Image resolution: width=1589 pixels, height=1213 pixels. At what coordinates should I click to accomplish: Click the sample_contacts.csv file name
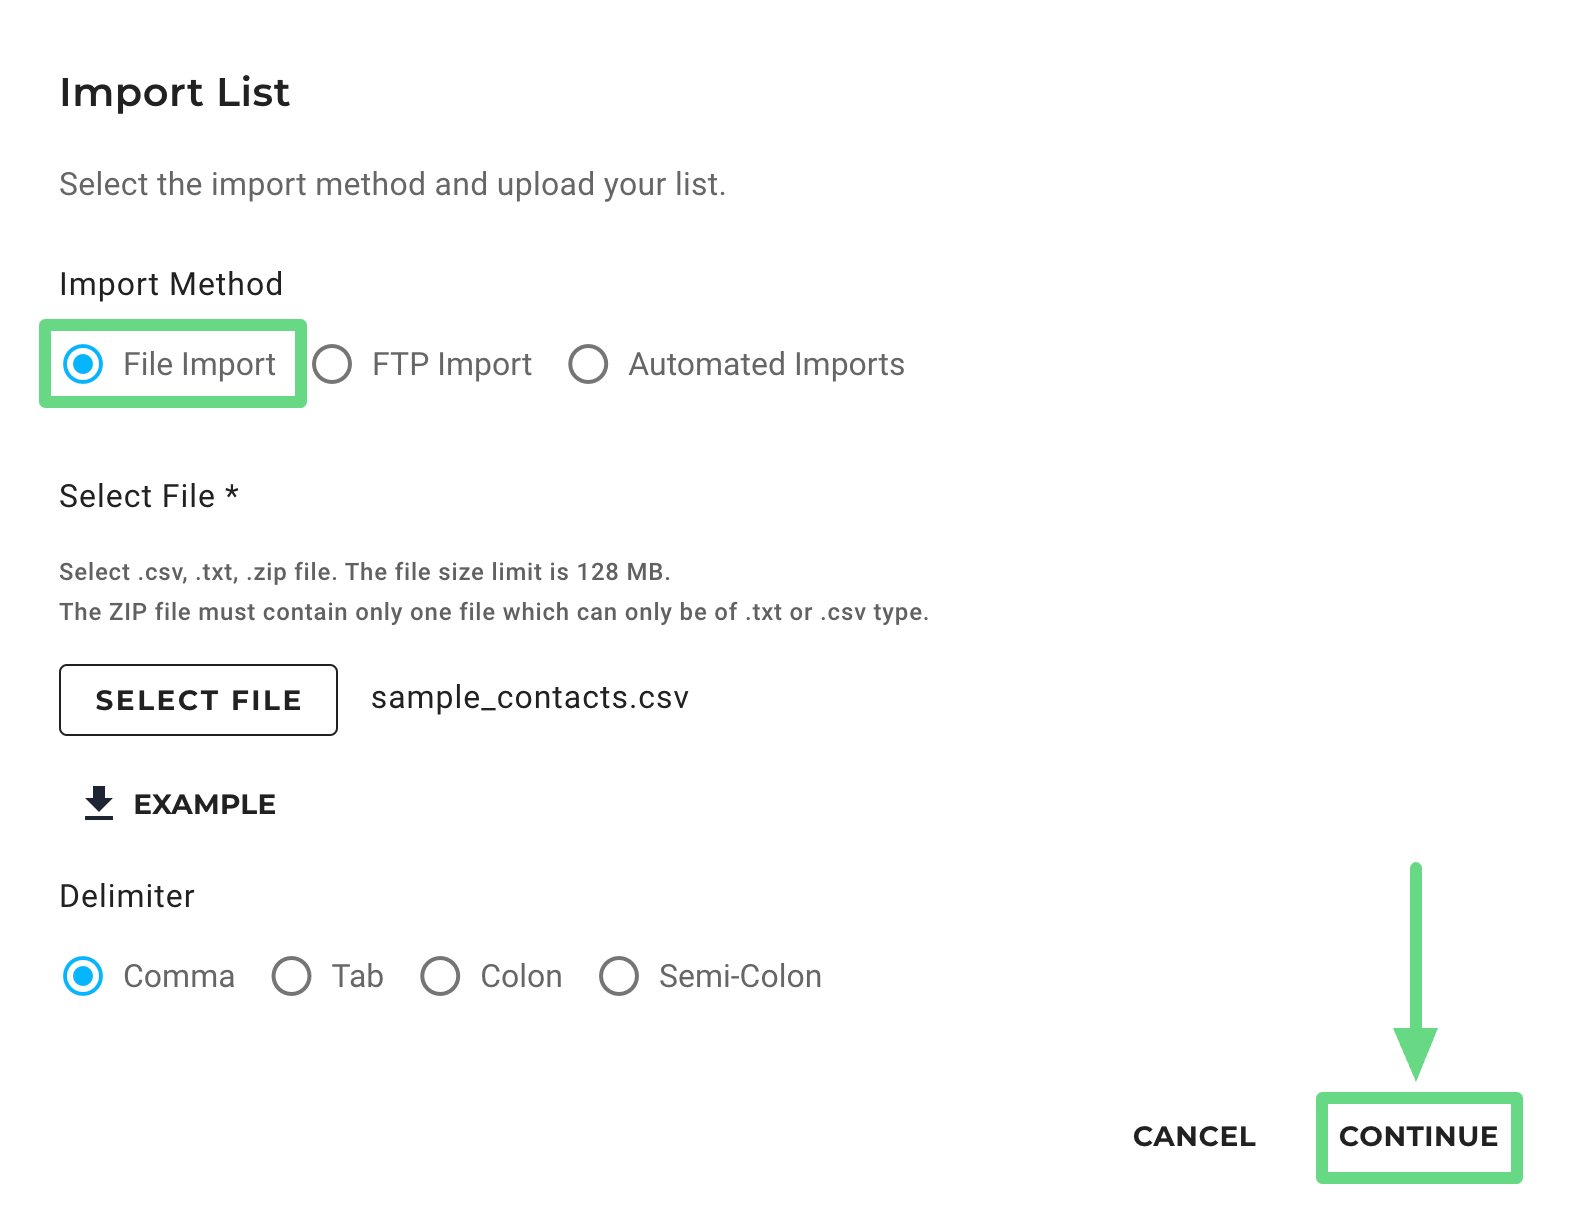click(x=530, y=698)
